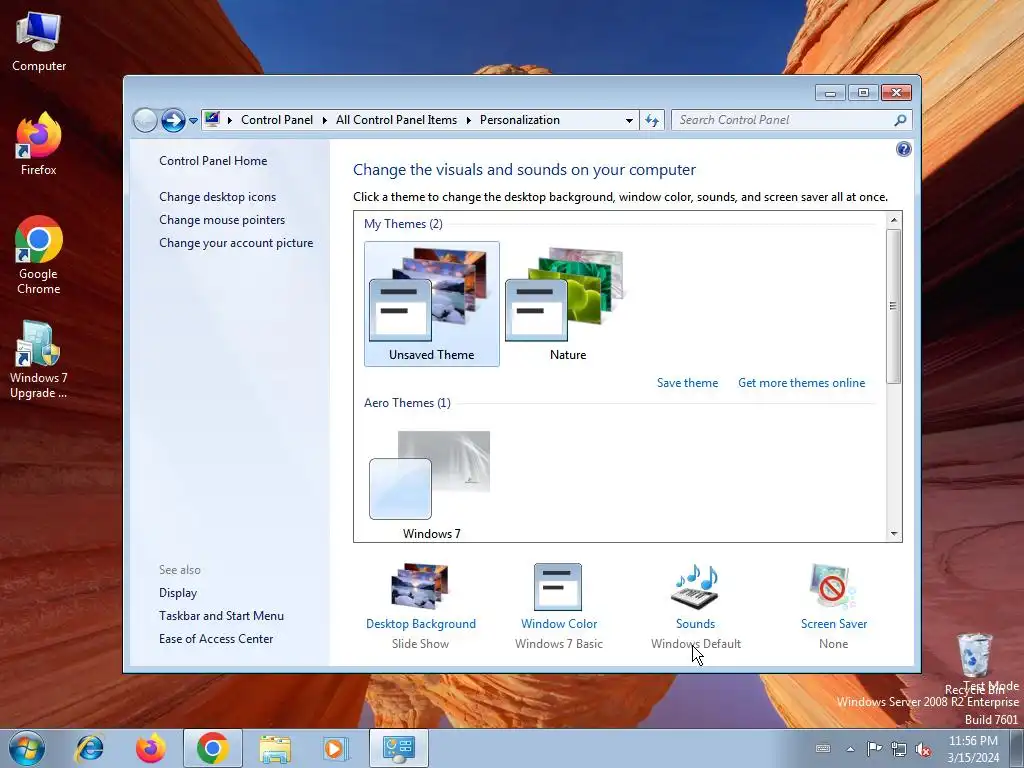Maximize the Personalization window
This screenshot has width=1024, height=768.
863,93
